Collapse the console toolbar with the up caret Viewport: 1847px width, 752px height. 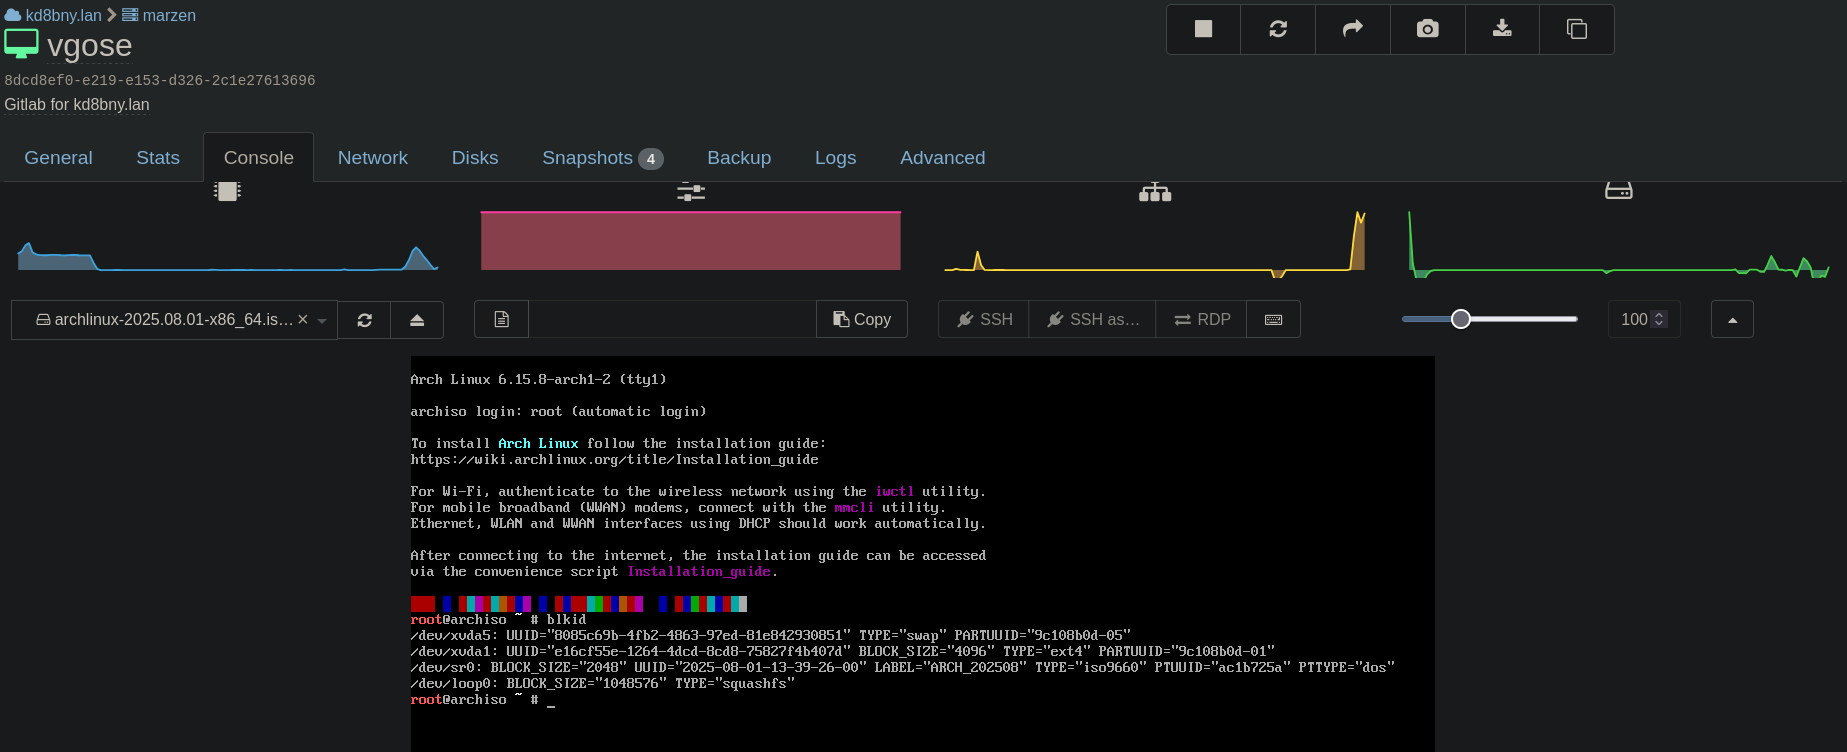click(1732, 320)
